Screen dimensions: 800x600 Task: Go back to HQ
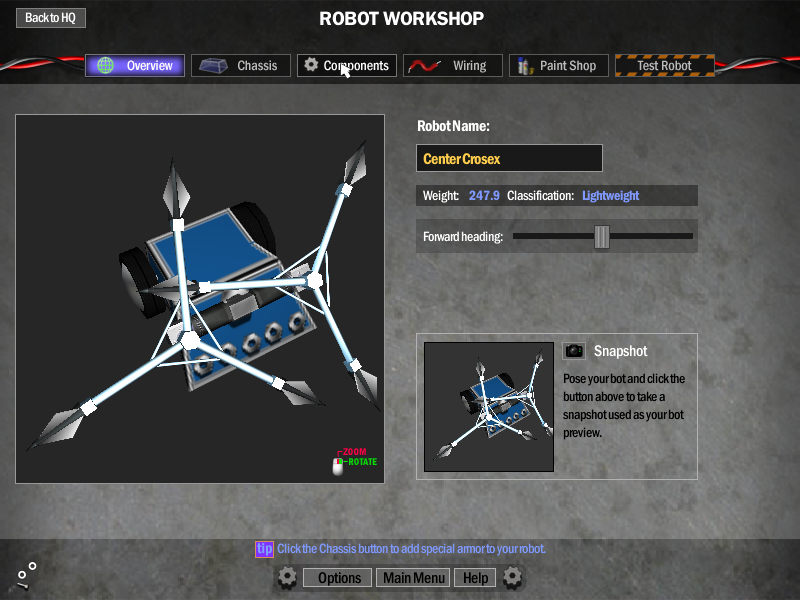tap(51, 18)
